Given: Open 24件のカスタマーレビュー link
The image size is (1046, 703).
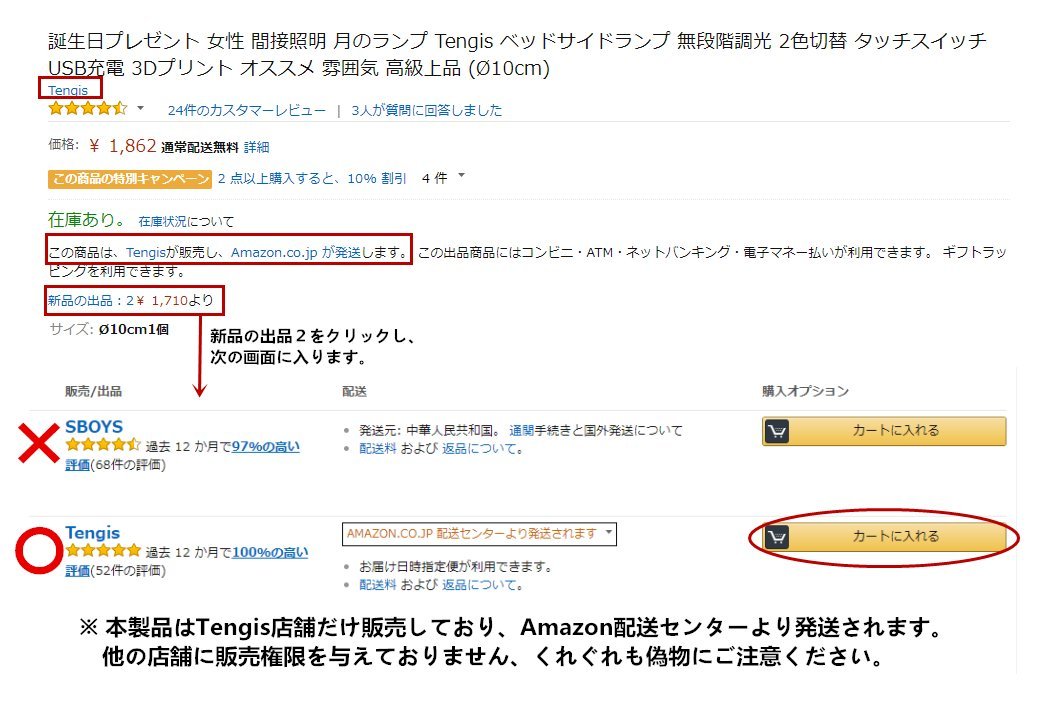Looking at the screenshot, I should click(x=246, y=110).
